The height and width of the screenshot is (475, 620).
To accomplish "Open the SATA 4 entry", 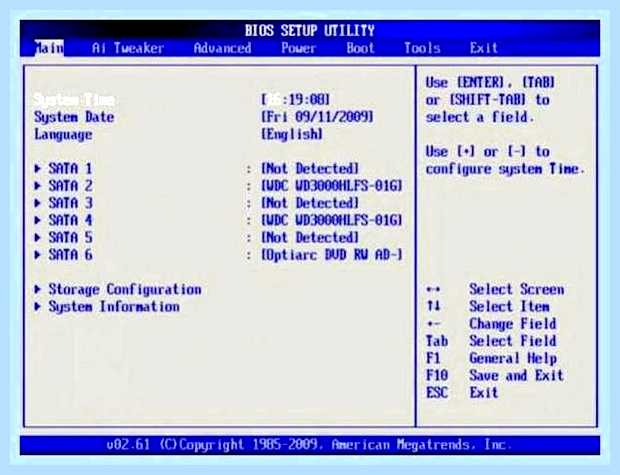I will [x=70, y=220].
